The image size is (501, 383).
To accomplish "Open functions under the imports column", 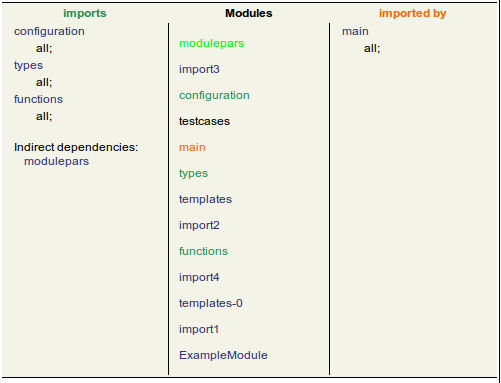I will click(38, 99).
